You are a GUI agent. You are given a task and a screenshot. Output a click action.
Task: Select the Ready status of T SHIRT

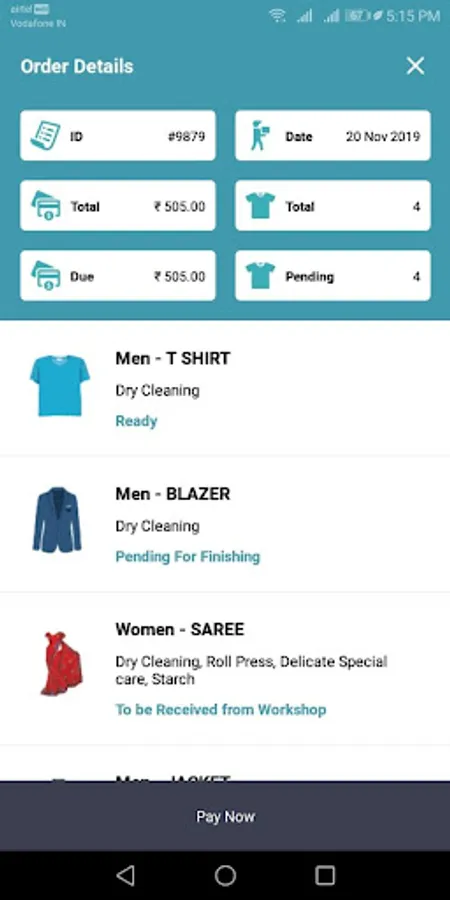click(x=136, y=421)
